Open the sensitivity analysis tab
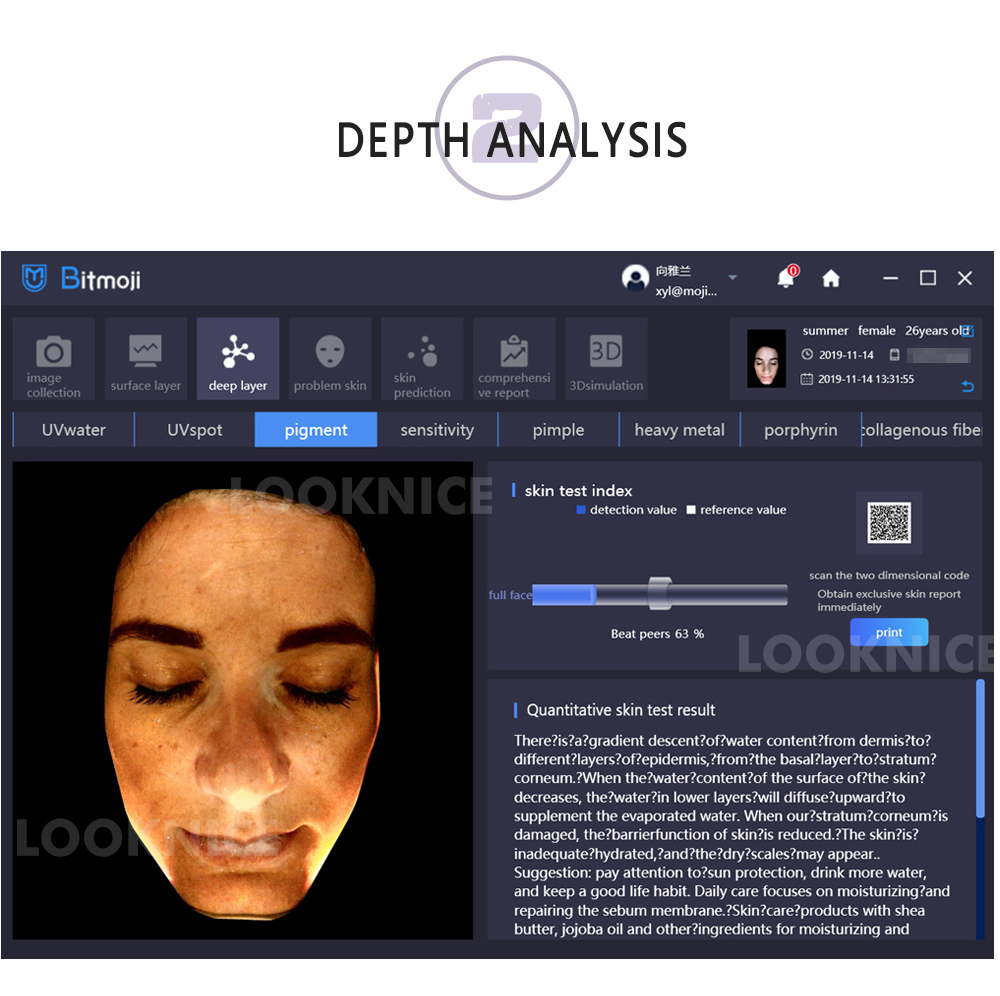Viewport: 1000px width, 996px height. 437,429
